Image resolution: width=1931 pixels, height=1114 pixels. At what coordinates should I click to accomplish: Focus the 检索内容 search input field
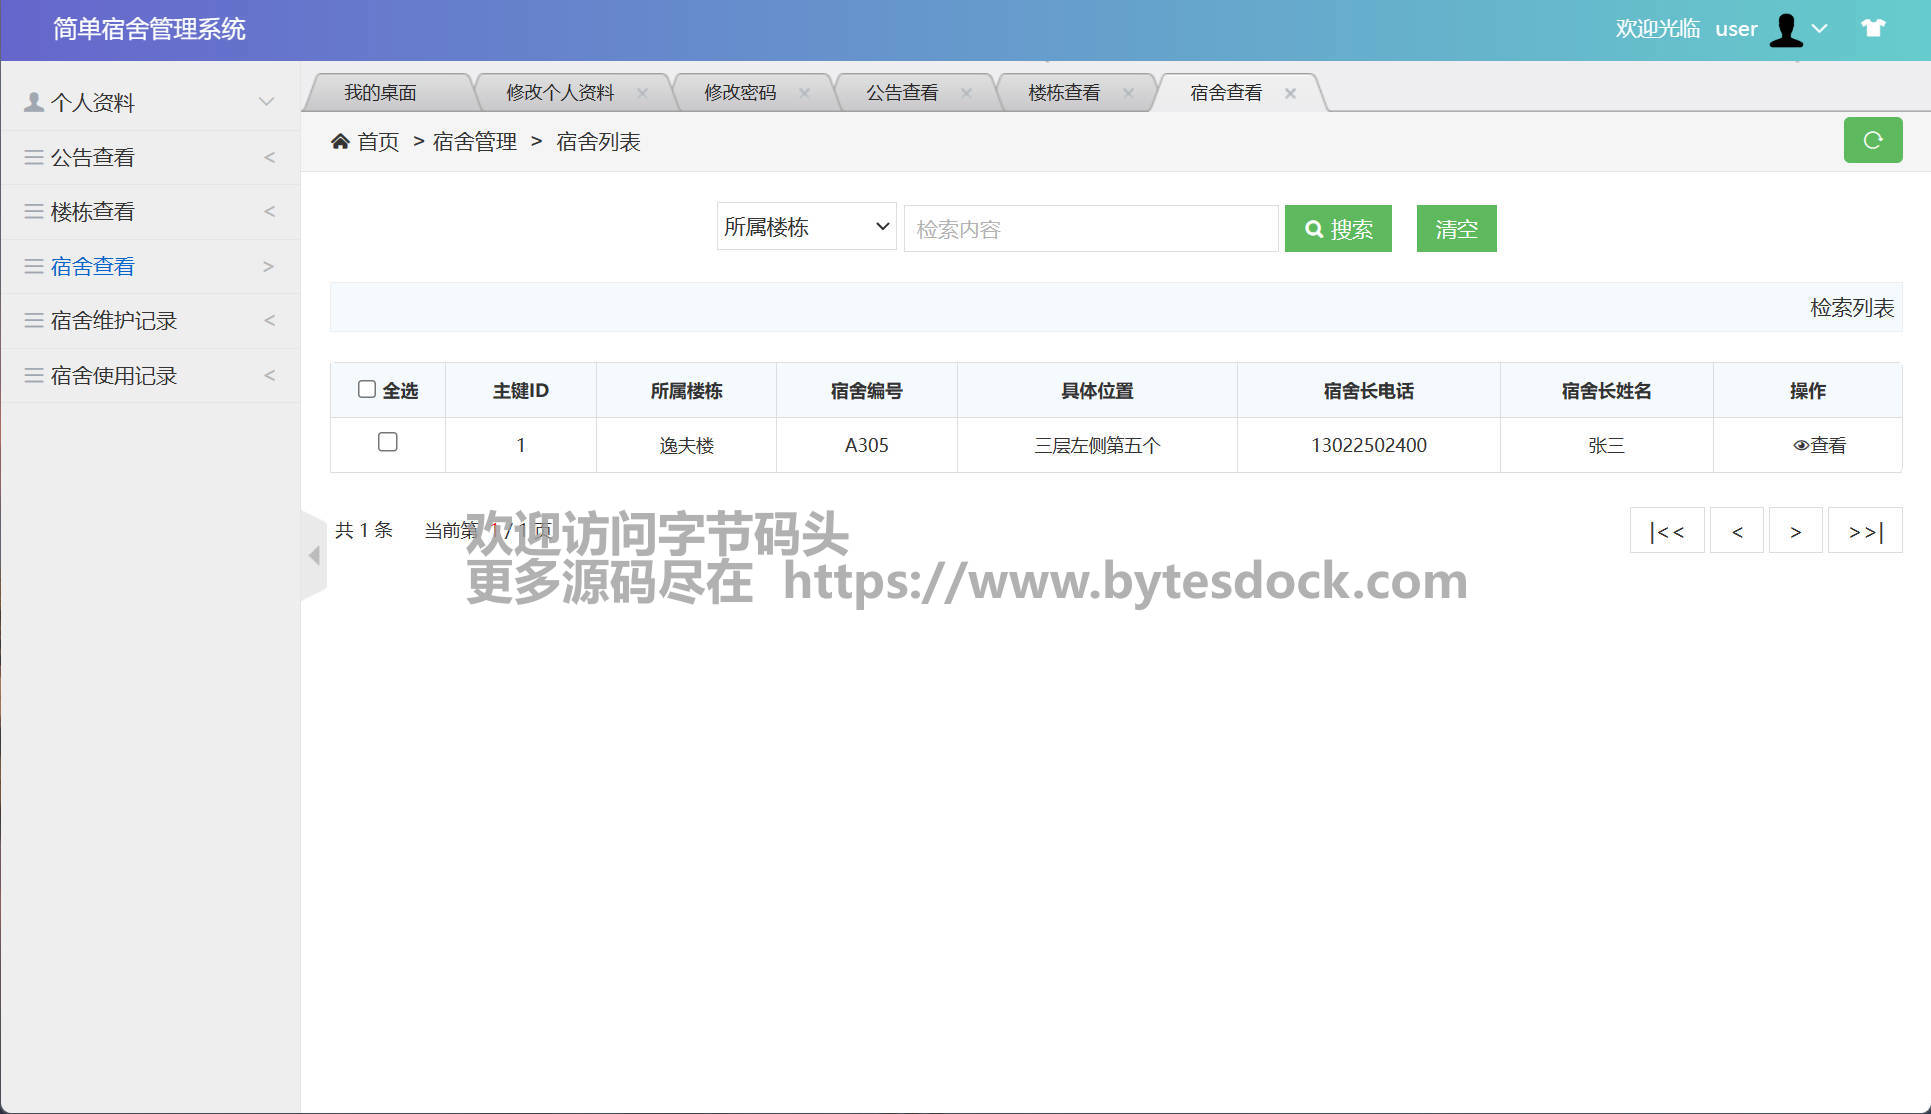pos(1090,229)
